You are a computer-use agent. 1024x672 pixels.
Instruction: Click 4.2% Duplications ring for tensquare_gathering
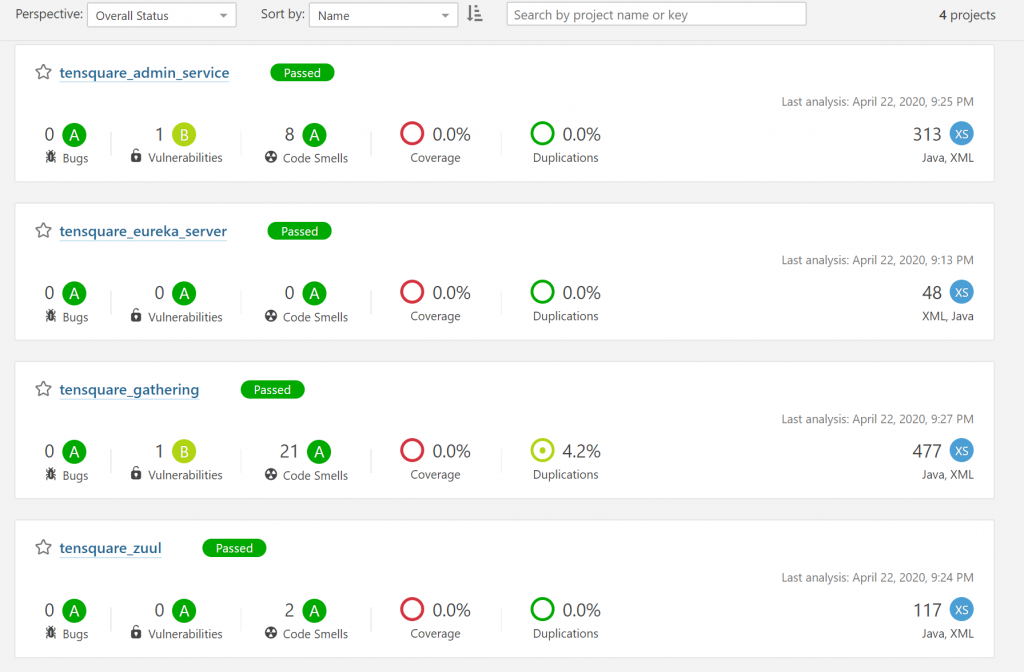pyautogui.click(x=543, y=450)
